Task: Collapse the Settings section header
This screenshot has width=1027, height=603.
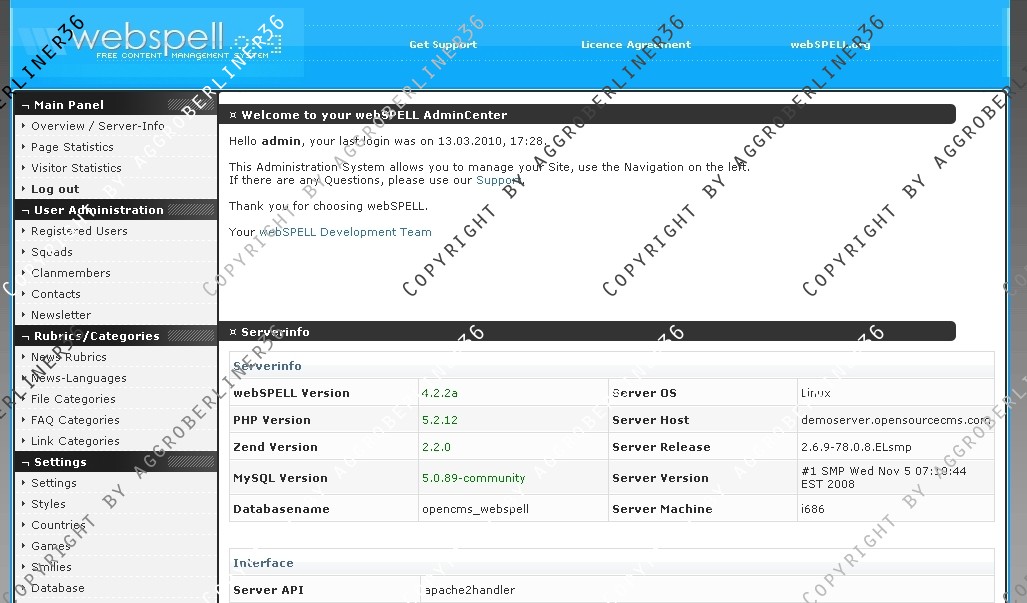Action: point(116,462)
